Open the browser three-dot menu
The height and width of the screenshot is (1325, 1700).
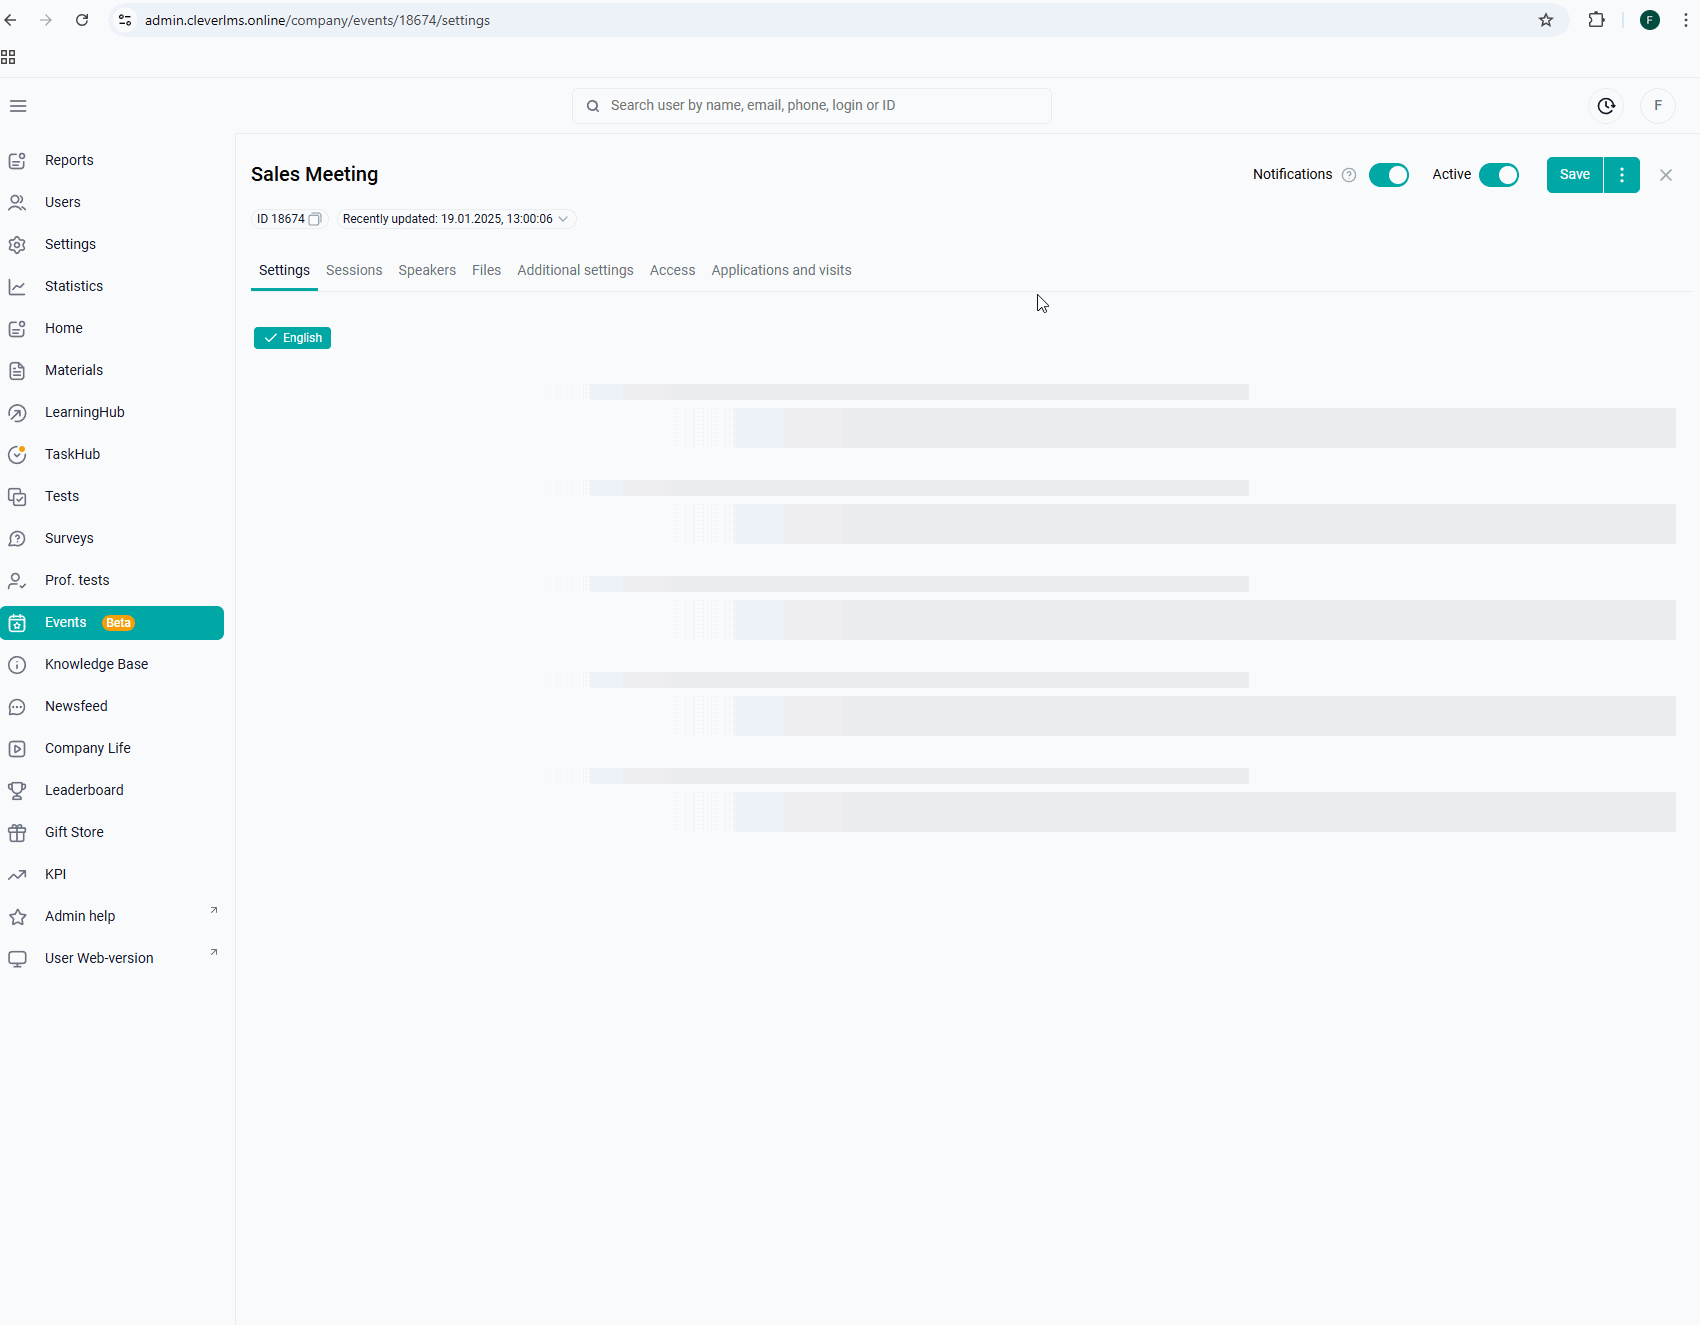click(1685, 20)
